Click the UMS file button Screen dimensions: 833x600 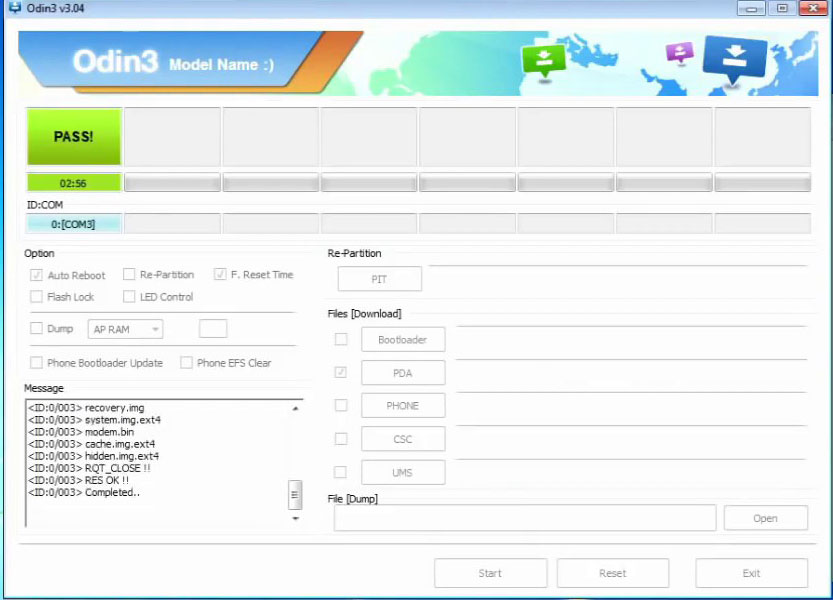[403, 472]
